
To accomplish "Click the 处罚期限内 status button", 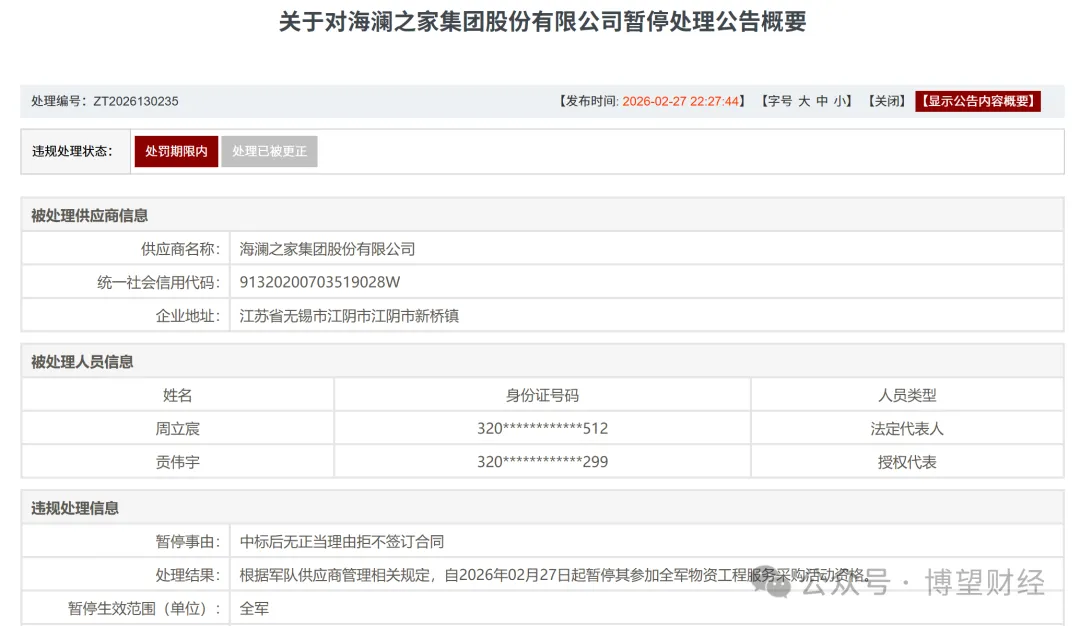I will click(x=176, y=152).
